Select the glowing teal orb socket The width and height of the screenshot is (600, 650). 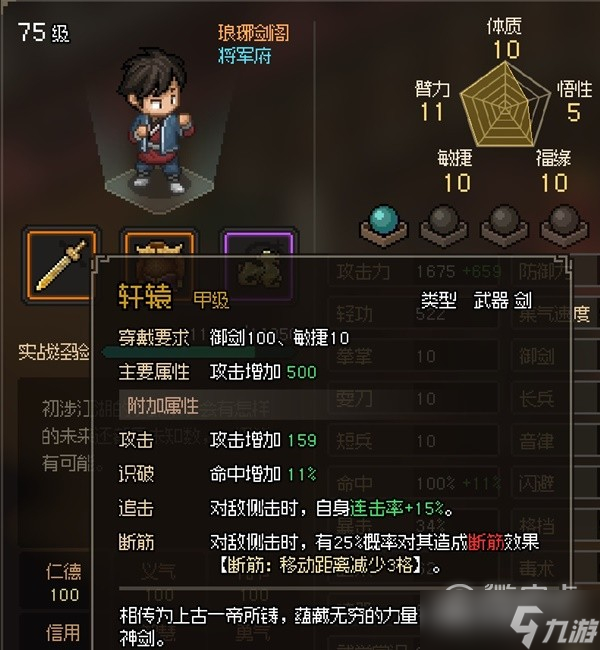[384, 226]
